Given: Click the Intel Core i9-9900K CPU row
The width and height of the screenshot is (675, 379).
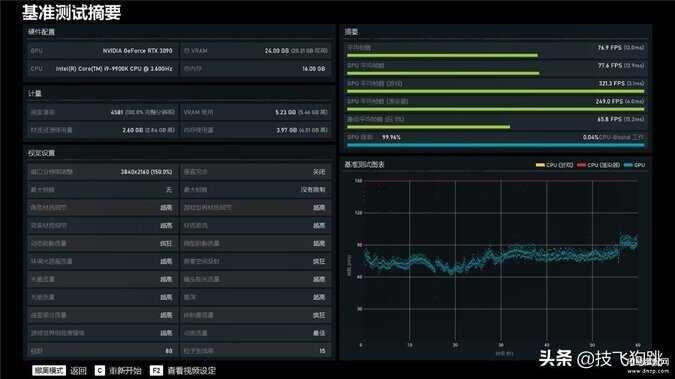Looking at the screenshot, I should pyautogui.click(x=102, y=68).
